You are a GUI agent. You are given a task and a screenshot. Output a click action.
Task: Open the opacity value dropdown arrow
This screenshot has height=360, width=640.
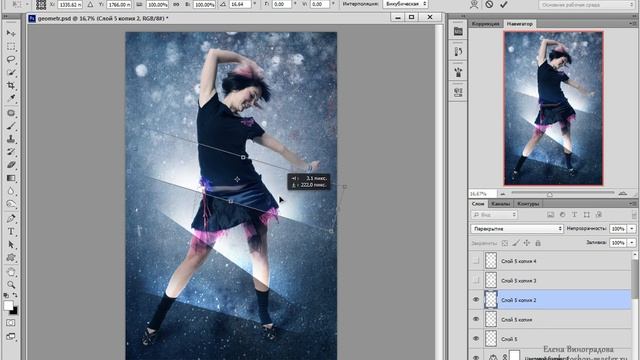click(632, 229)
